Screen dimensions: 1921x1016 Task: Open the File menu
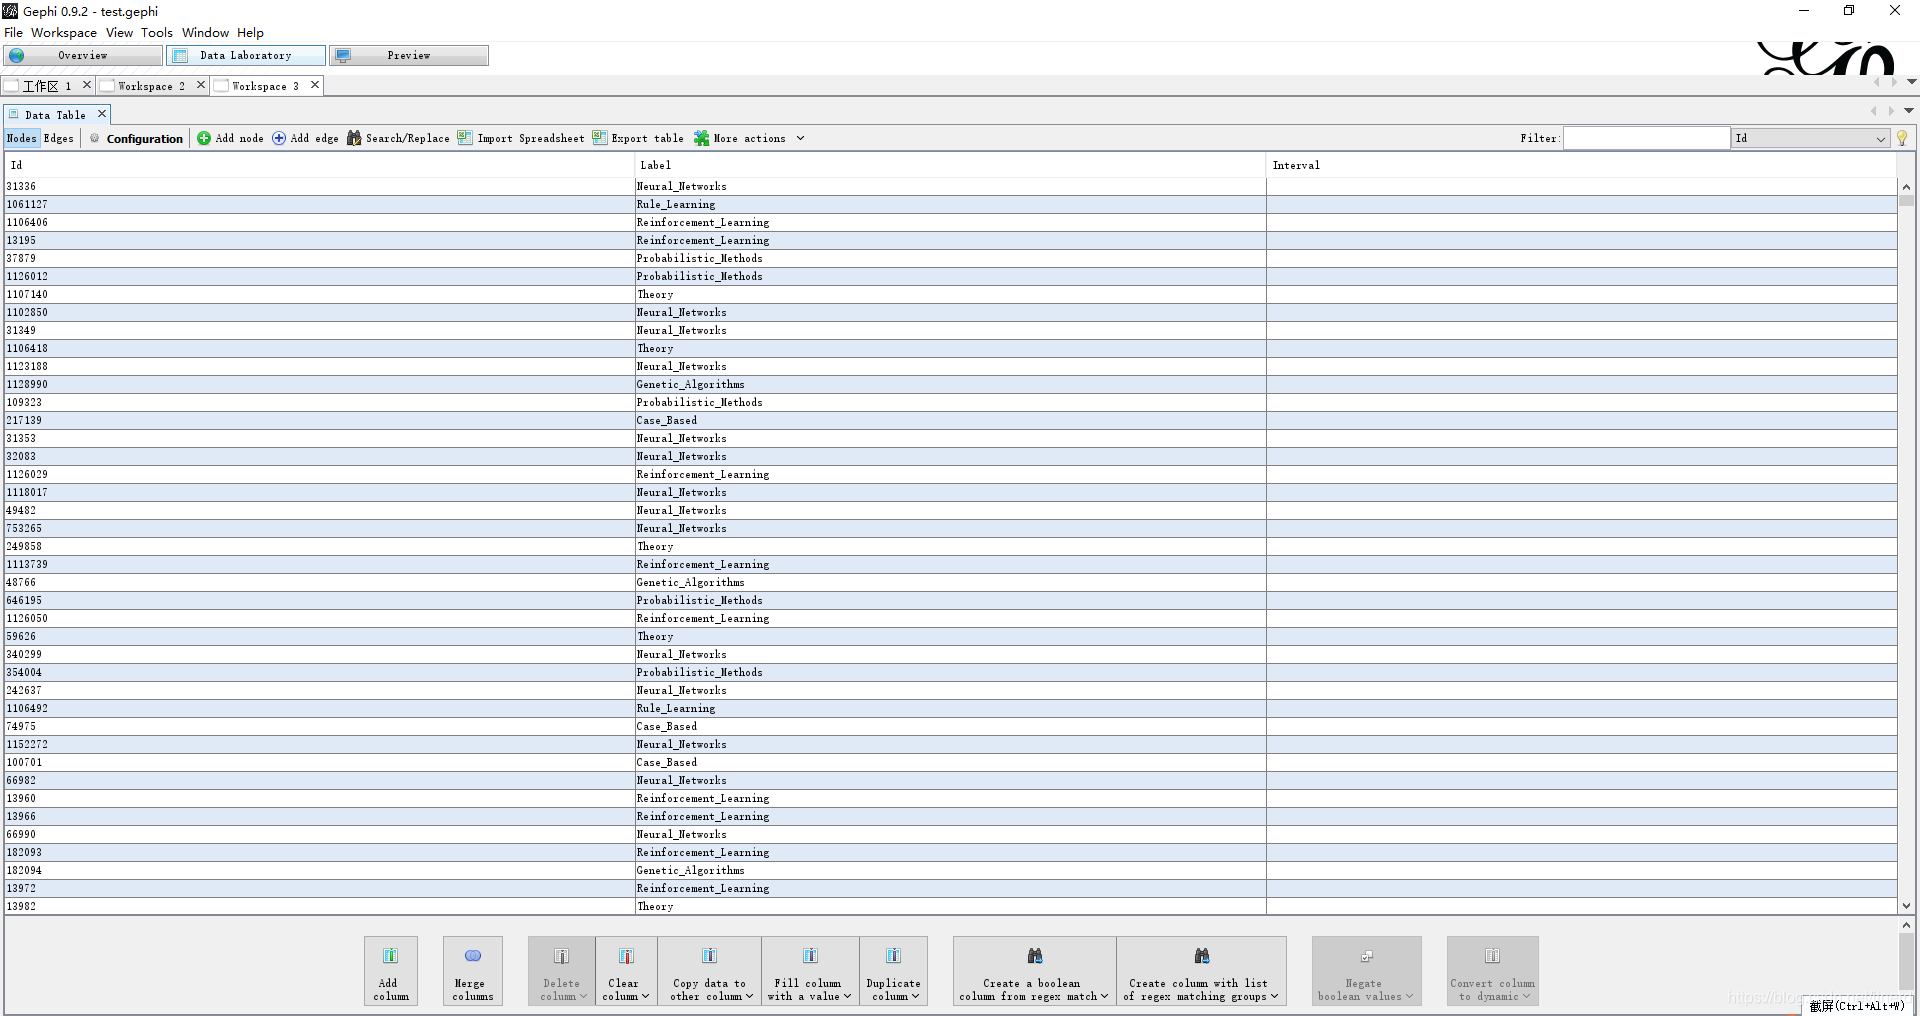tap(13, 32)
